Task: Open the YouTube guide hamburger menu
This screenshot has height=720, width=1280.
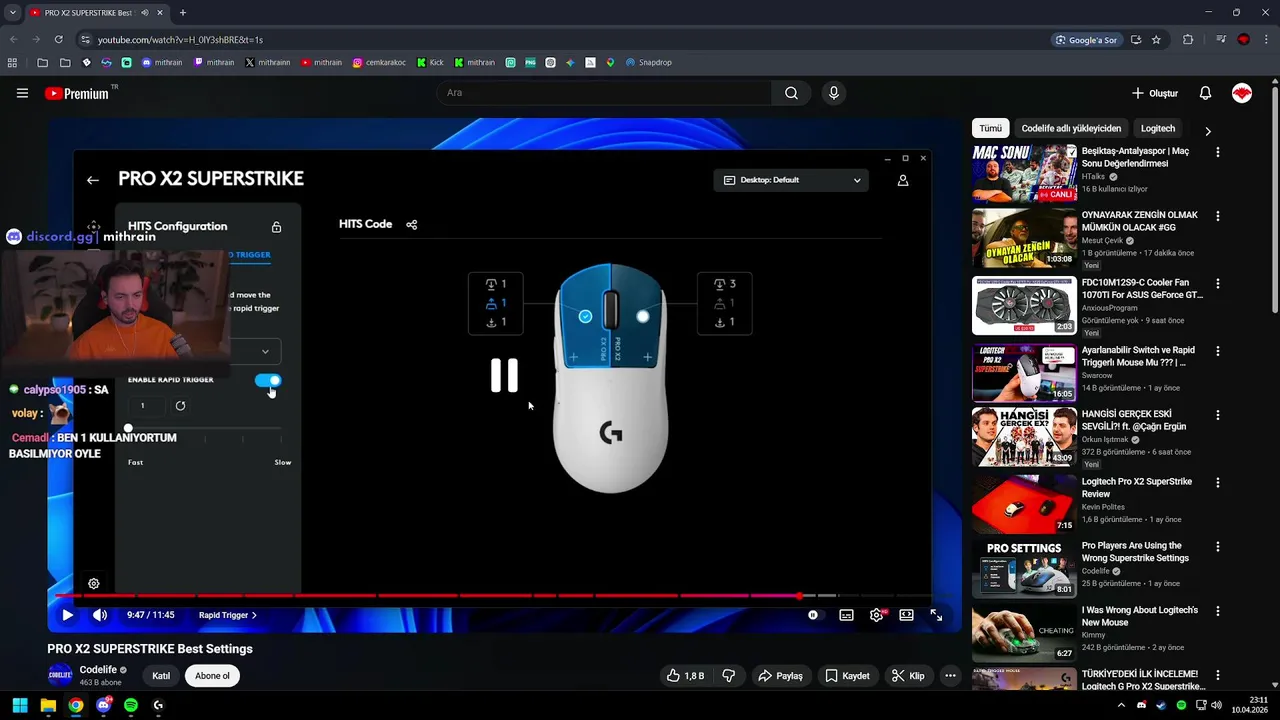Action: [22, 93]
